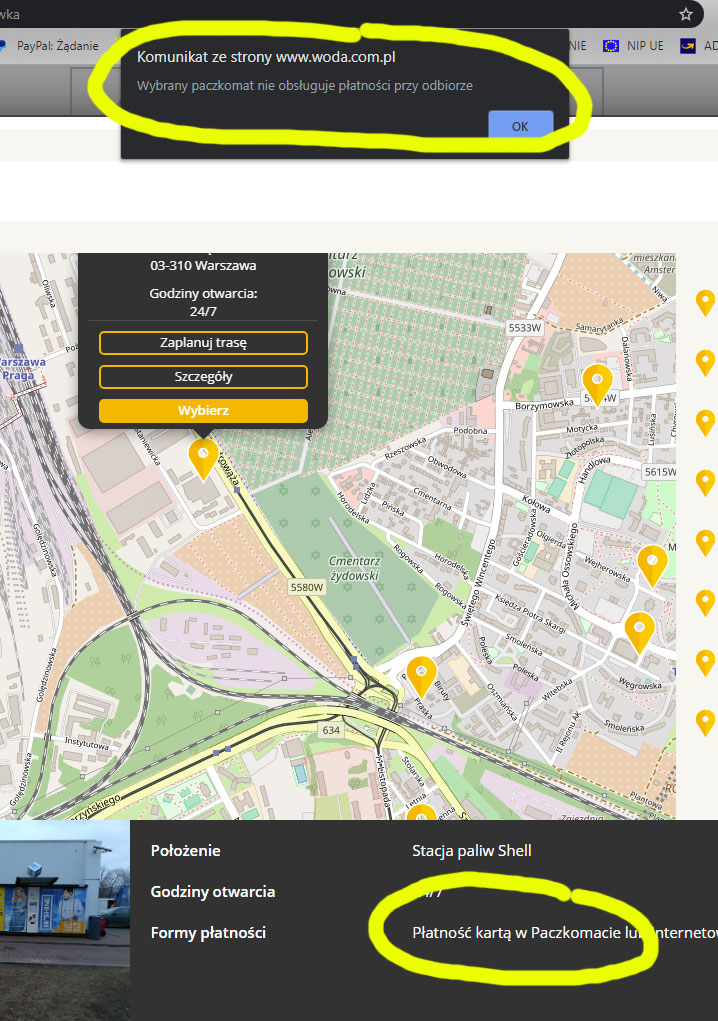The height and width of the screenshot is (1021, 718).
Task: Select the map pin near Wejherowska street
Action: point(652,565)
